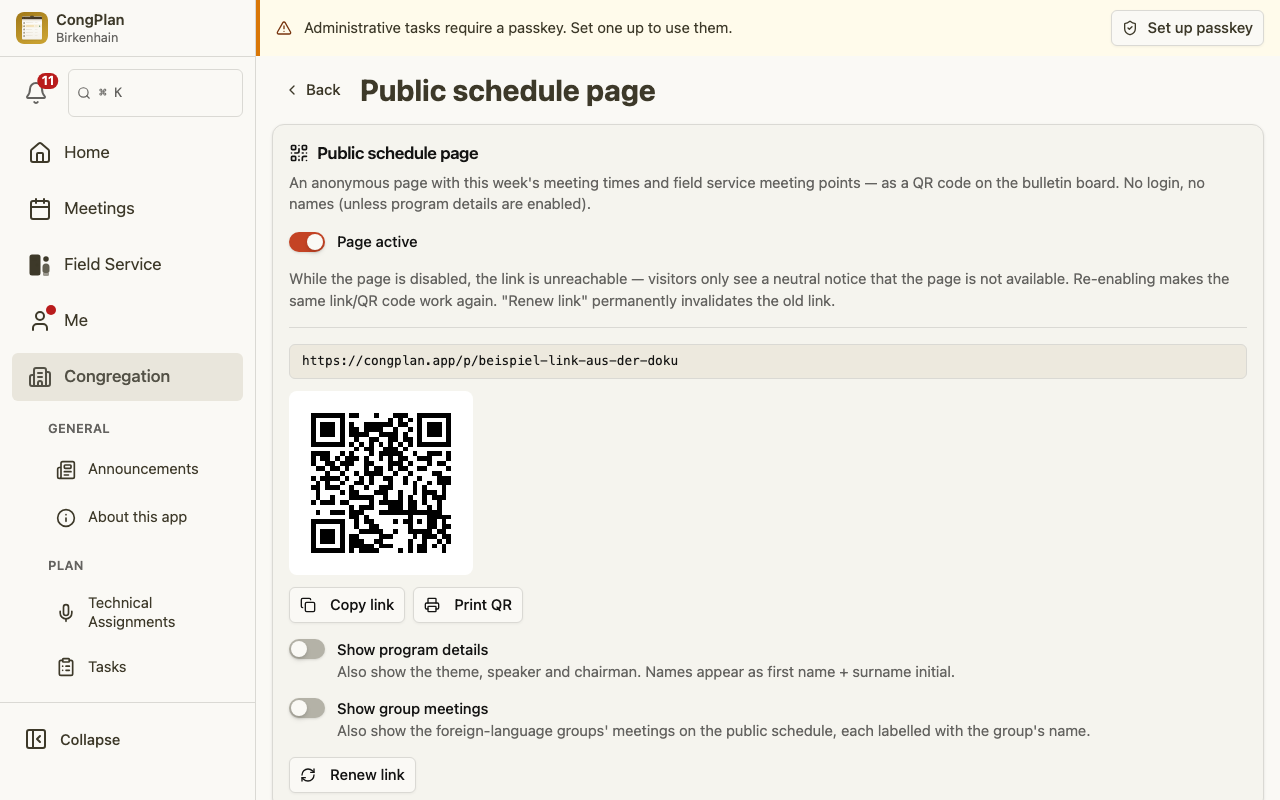Click the Home house icon in sidebar
1280x800 pixels.
(40, 152)
